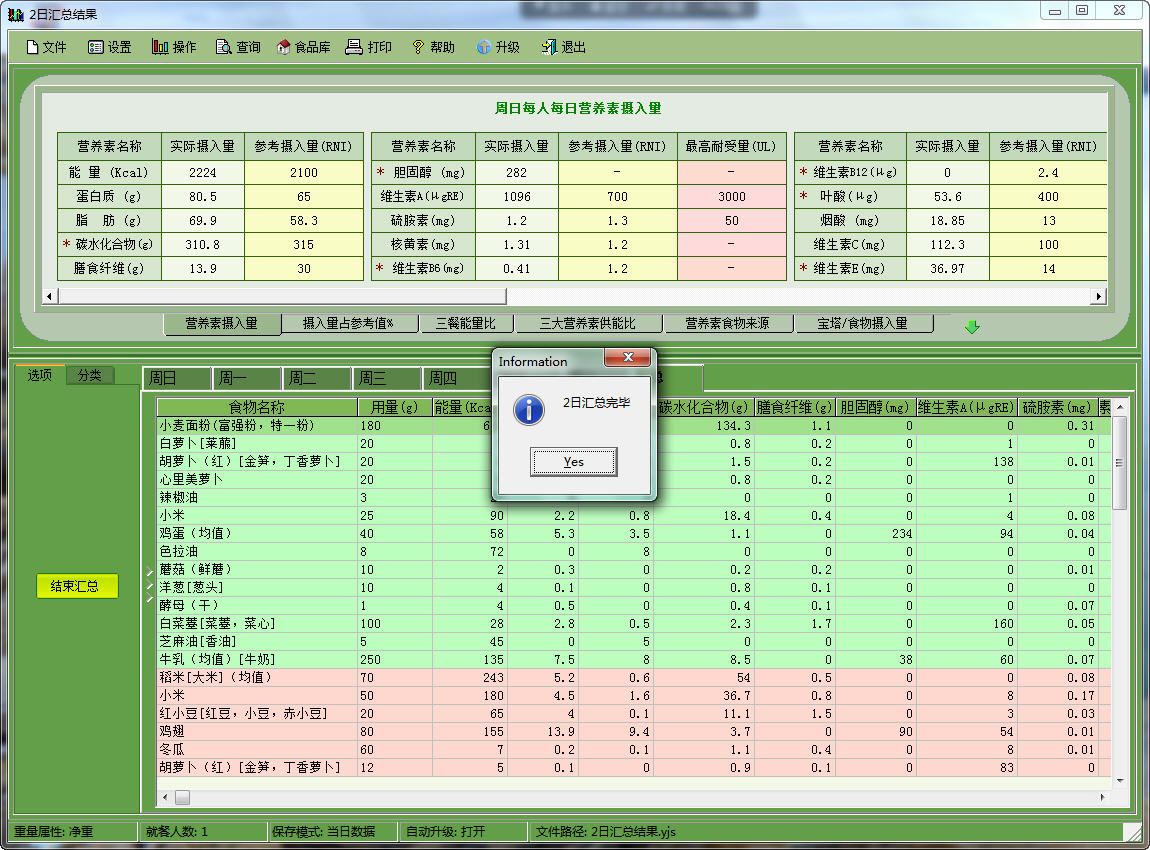Open 帮助 (Help) question mark icon
Screen dimensions: 1150x850
[418, 47]
